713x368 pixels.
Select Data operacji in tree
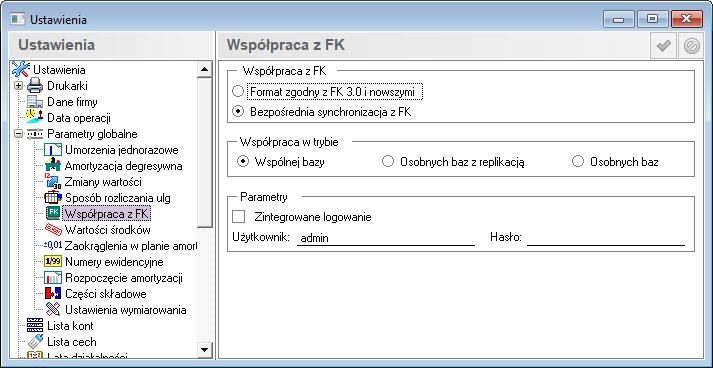tap(79, 118)
